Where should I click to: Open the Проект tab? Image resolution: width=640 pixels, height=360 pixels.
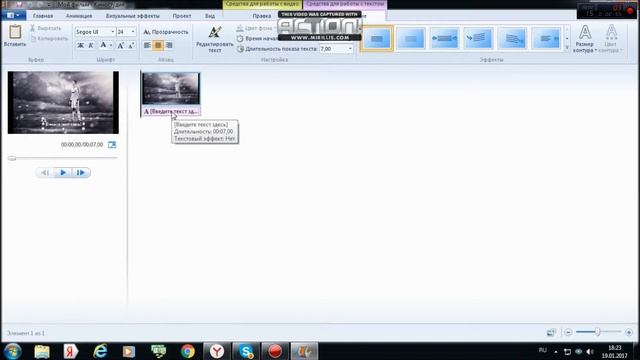(182, 16)
